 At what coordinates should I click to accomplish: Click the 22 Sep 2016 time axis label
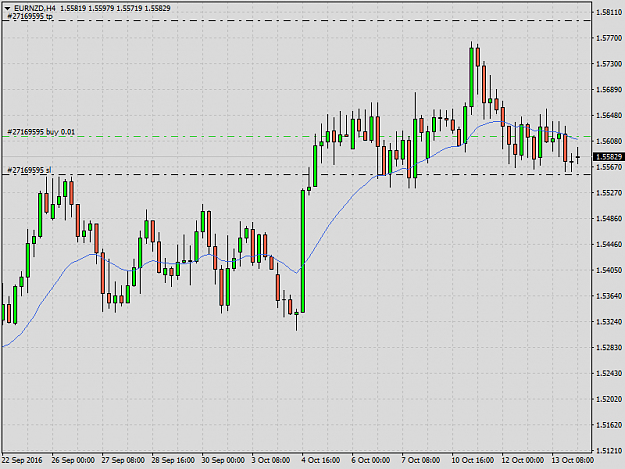tap(22, 460)
